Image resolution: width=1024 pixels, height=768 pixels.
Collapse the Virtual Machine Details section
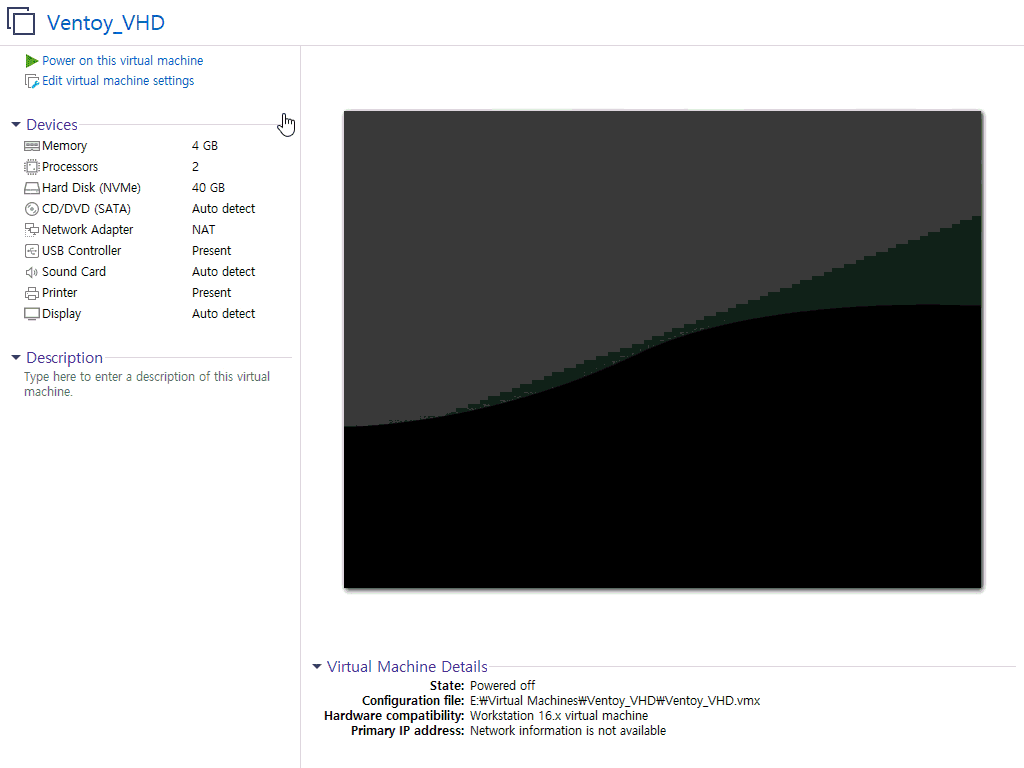click(x=317, y=666)
